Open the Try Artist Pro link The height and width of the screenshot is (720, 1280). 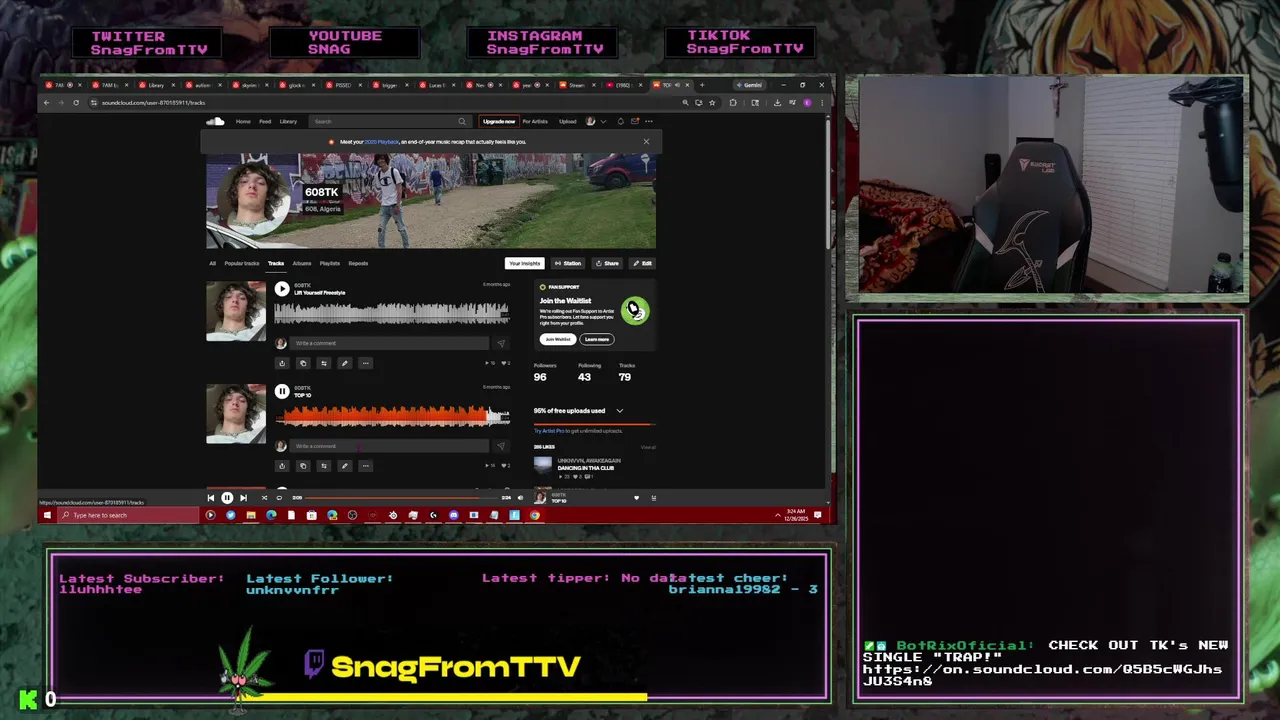(548, 431)
